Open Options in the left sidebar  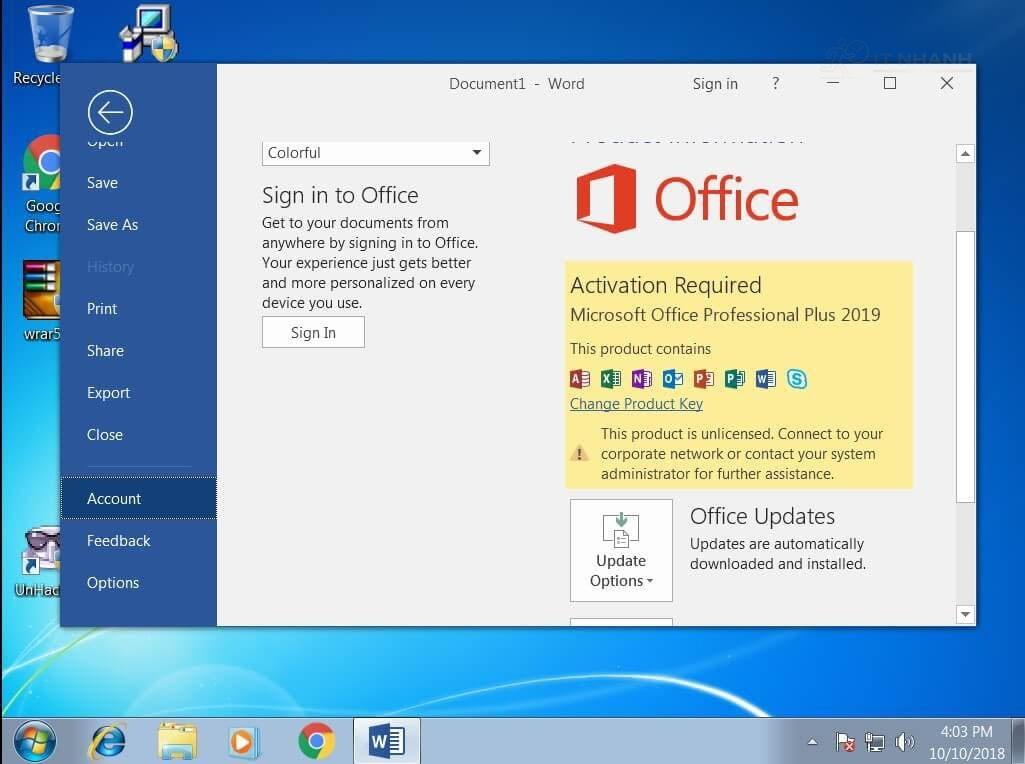pyautogui.click(x=113, y=583)
